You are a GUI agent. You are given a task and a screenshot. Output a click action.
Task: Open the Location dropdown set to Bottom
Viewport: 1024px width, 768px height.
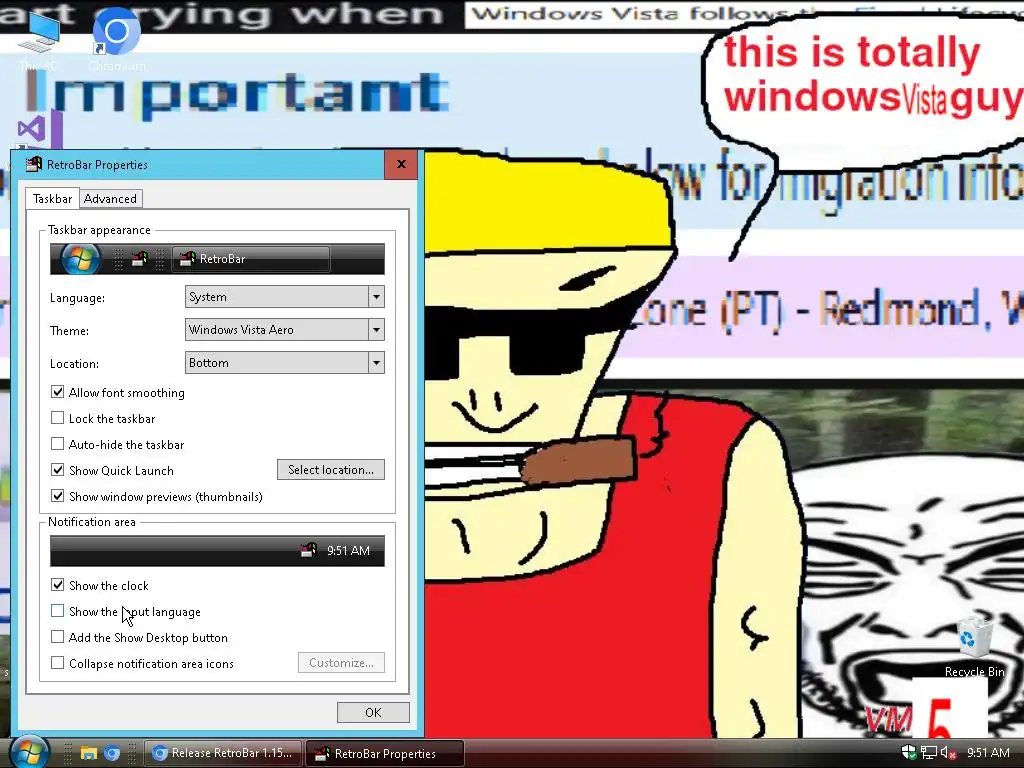(x=285, y=362)
